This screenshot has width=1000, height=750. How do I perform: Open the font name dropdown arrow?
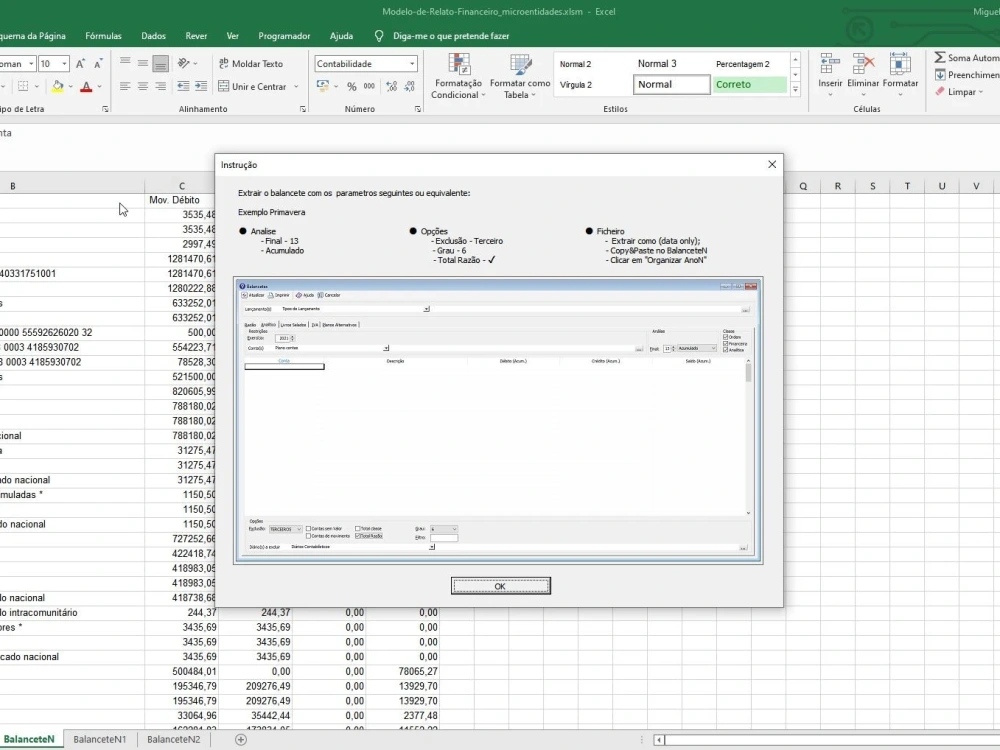(31, 64)
